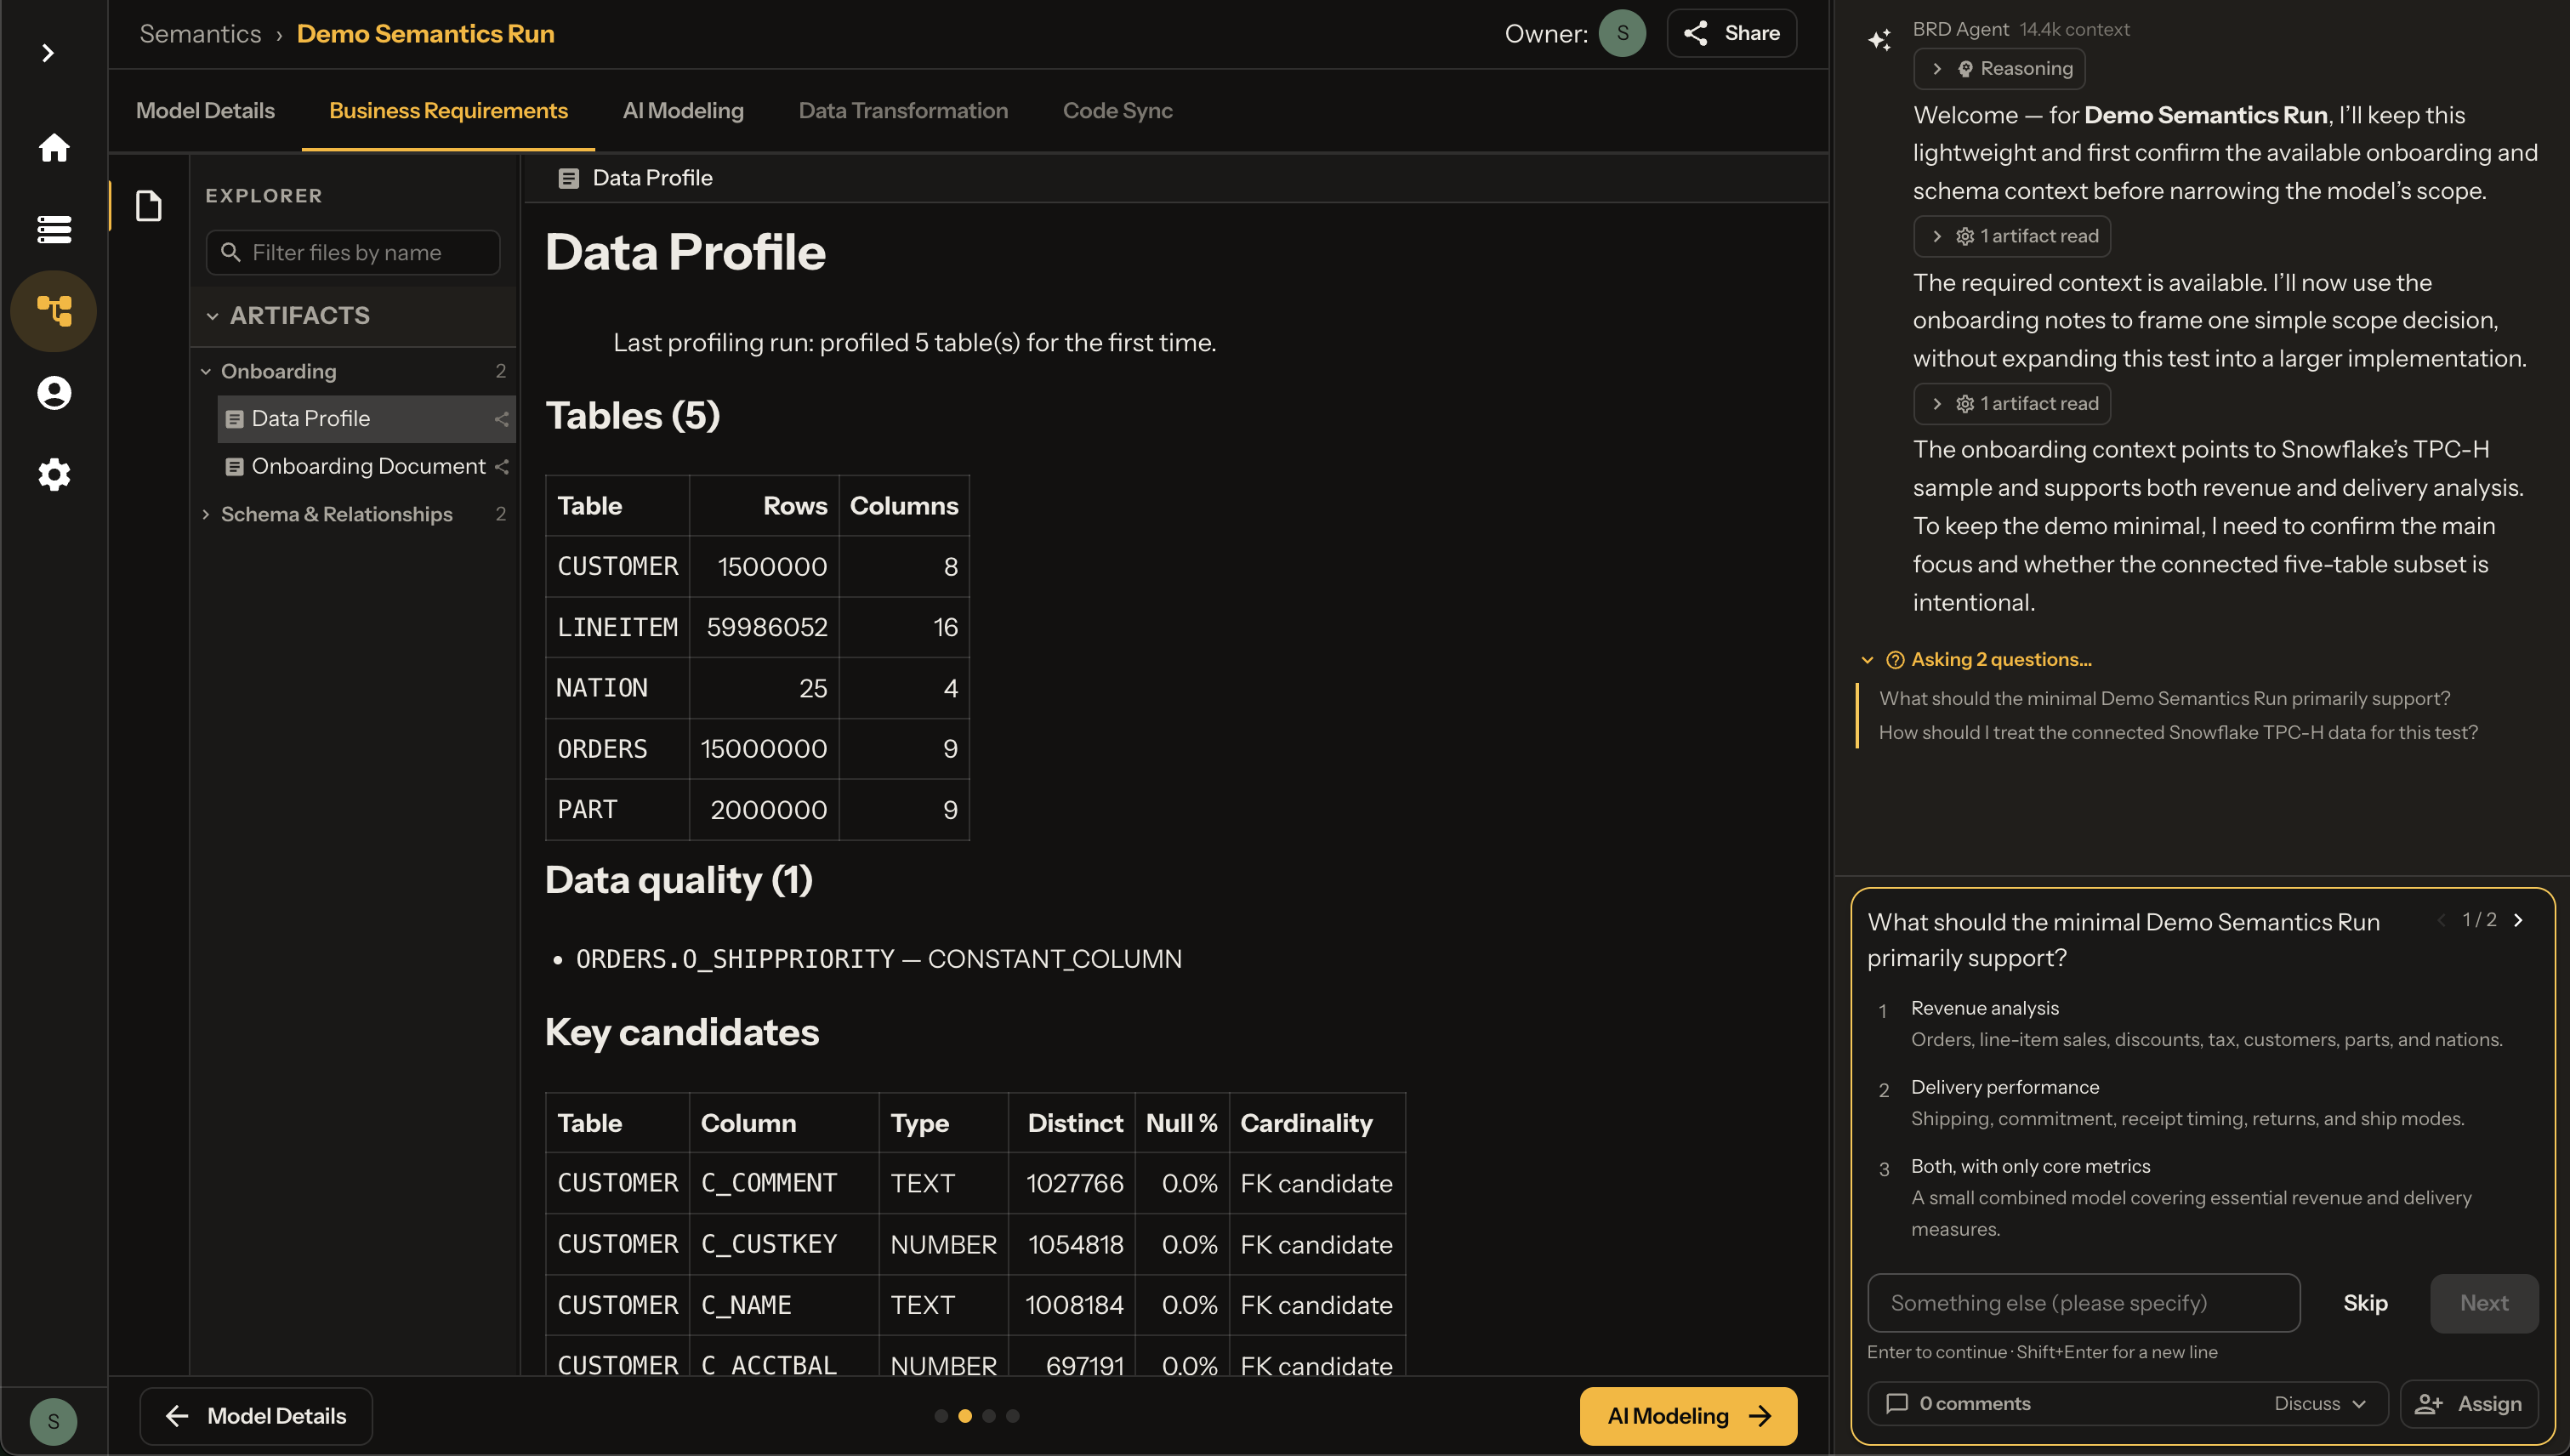Image resolution: width=2570 pixels, height=1456 pixels.
Task: Expand Schema & Relationships folder
Action: pos(205,514)
